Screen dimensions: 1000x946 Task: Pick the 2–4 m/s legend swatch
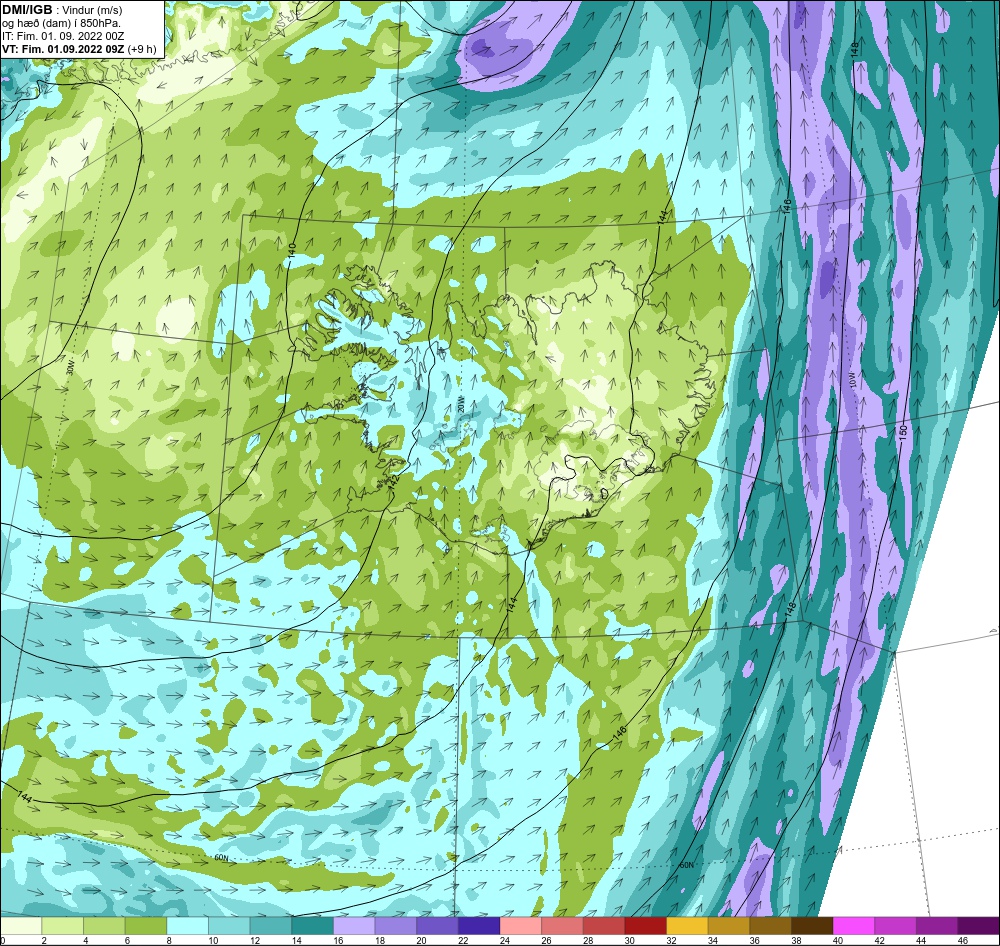point(62,926)
